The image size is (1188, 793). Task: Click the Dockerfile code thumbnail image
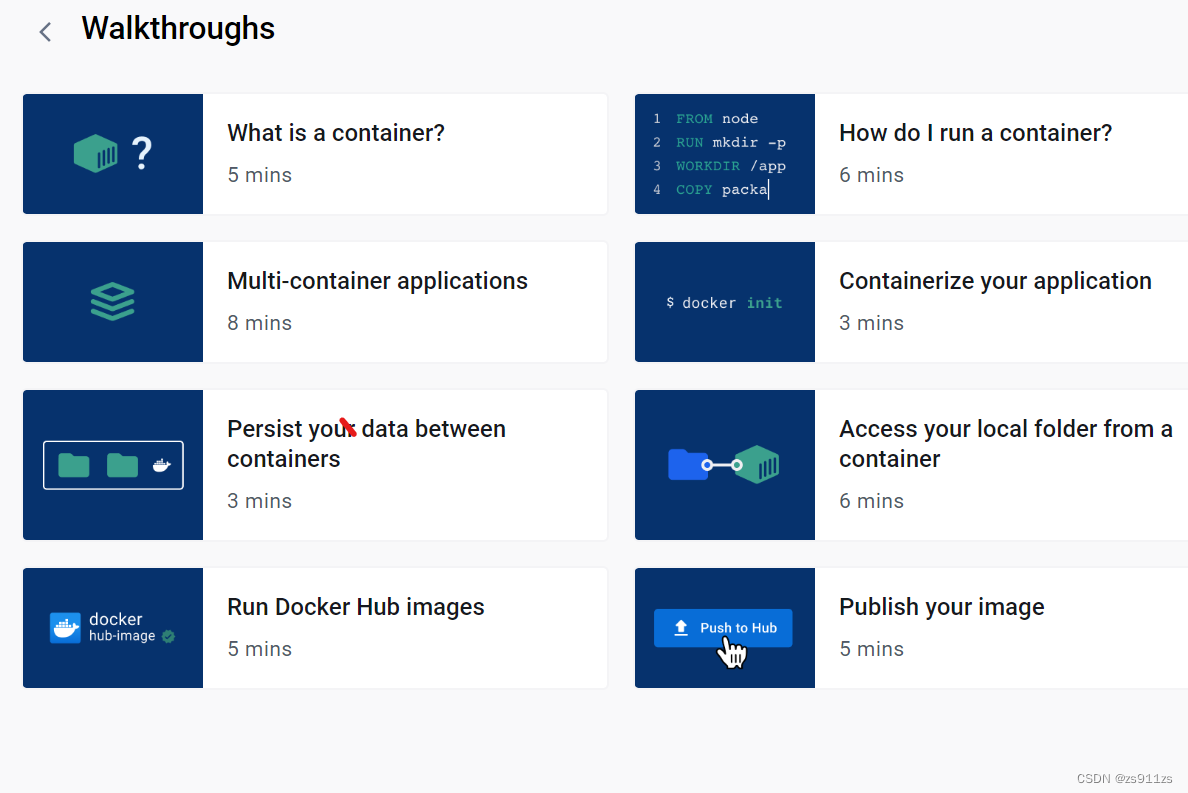pos(725,154)
